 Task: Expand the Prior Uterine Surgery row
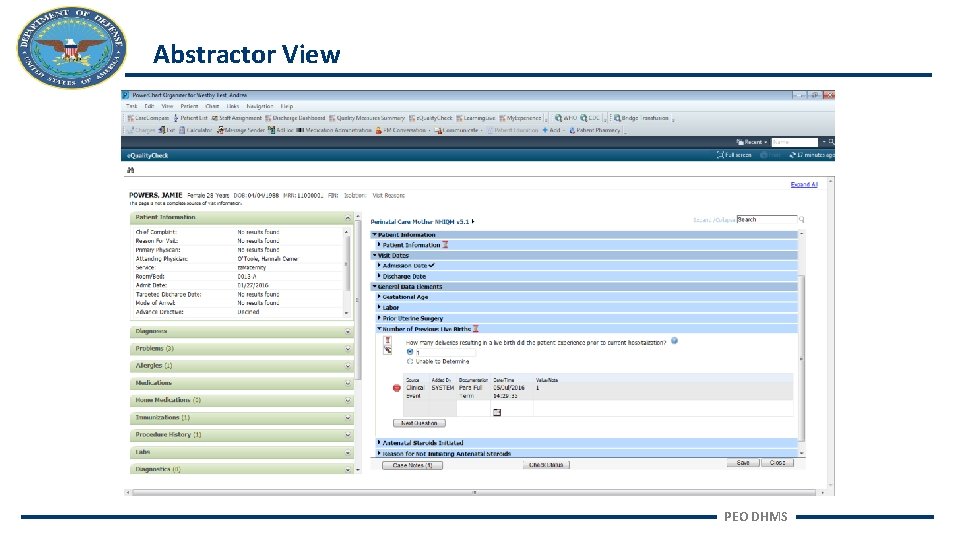click(x=379, y=318)
